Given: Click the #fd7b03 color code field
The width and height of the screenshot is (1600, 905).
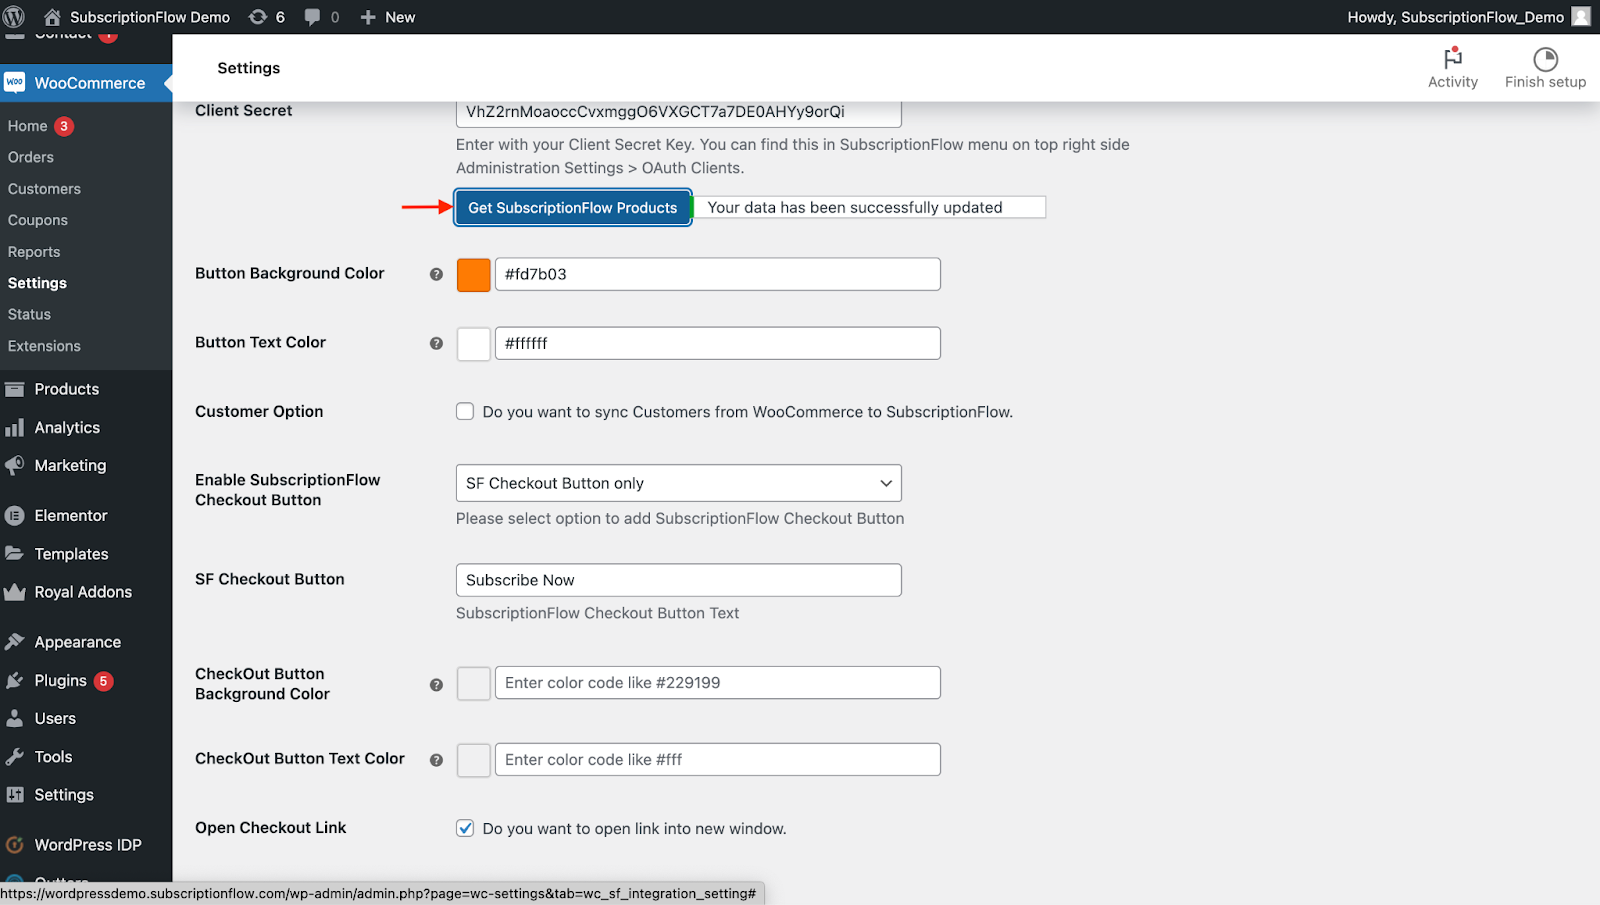Looking at the screenshot, I should (717, 274).
